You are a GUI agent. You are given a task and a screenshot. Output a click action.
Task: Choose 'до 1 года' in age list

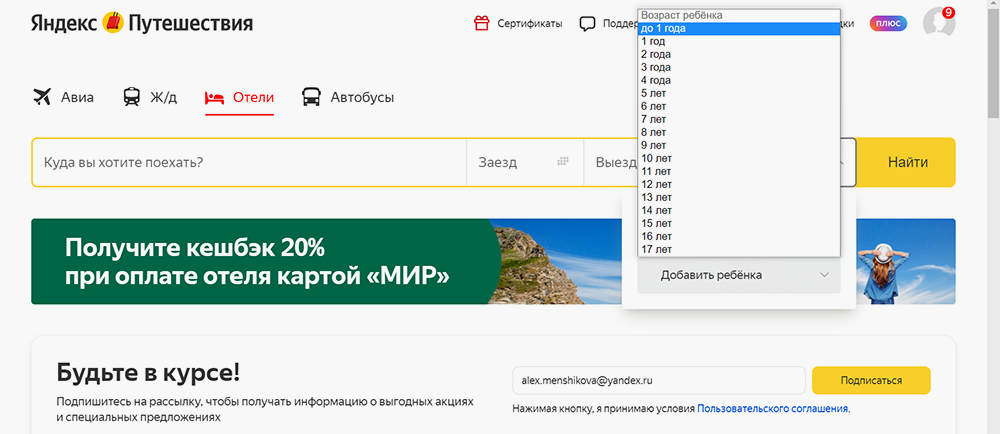pos(739,29)
